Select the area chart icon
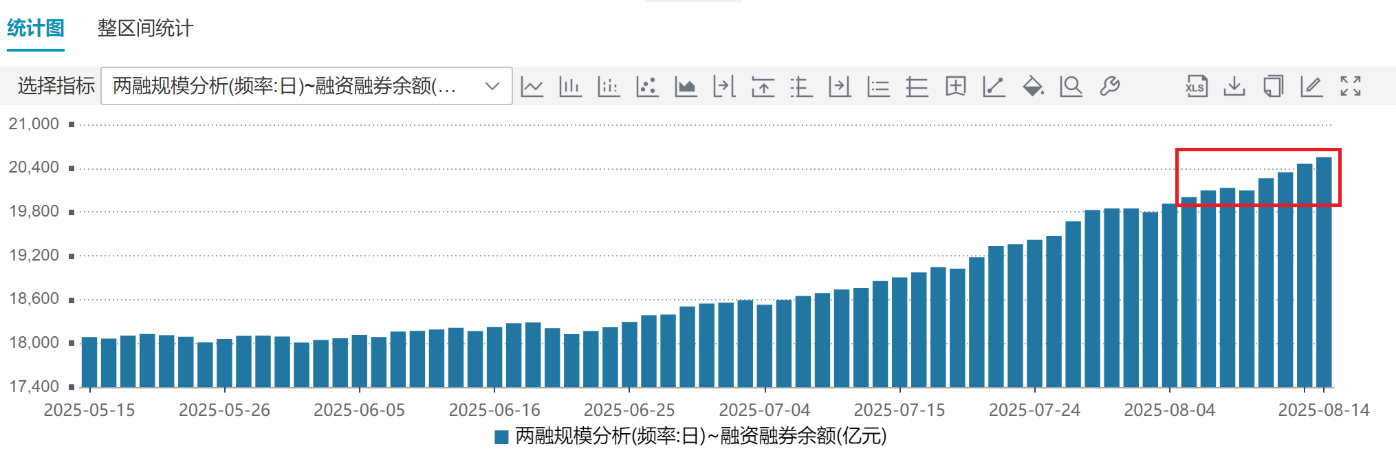Image resolution: width=1396 pixels, height=451 pixels. click(685, 87)
